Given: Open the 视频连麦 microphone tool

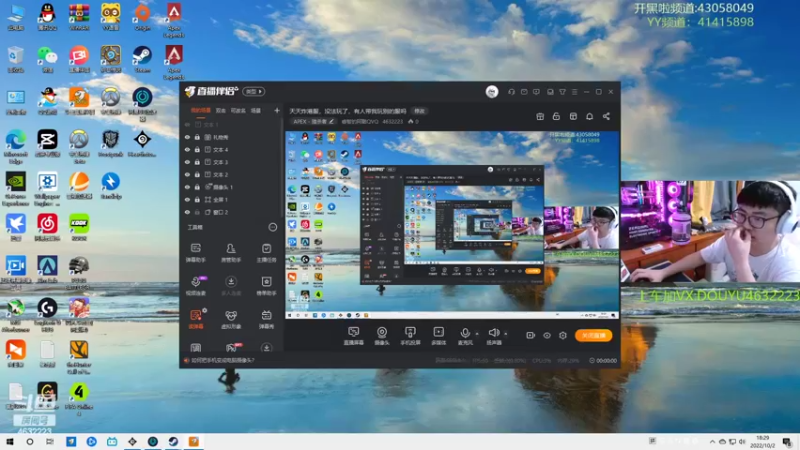Looking at the screenshot, I should [x=195, y=285].
